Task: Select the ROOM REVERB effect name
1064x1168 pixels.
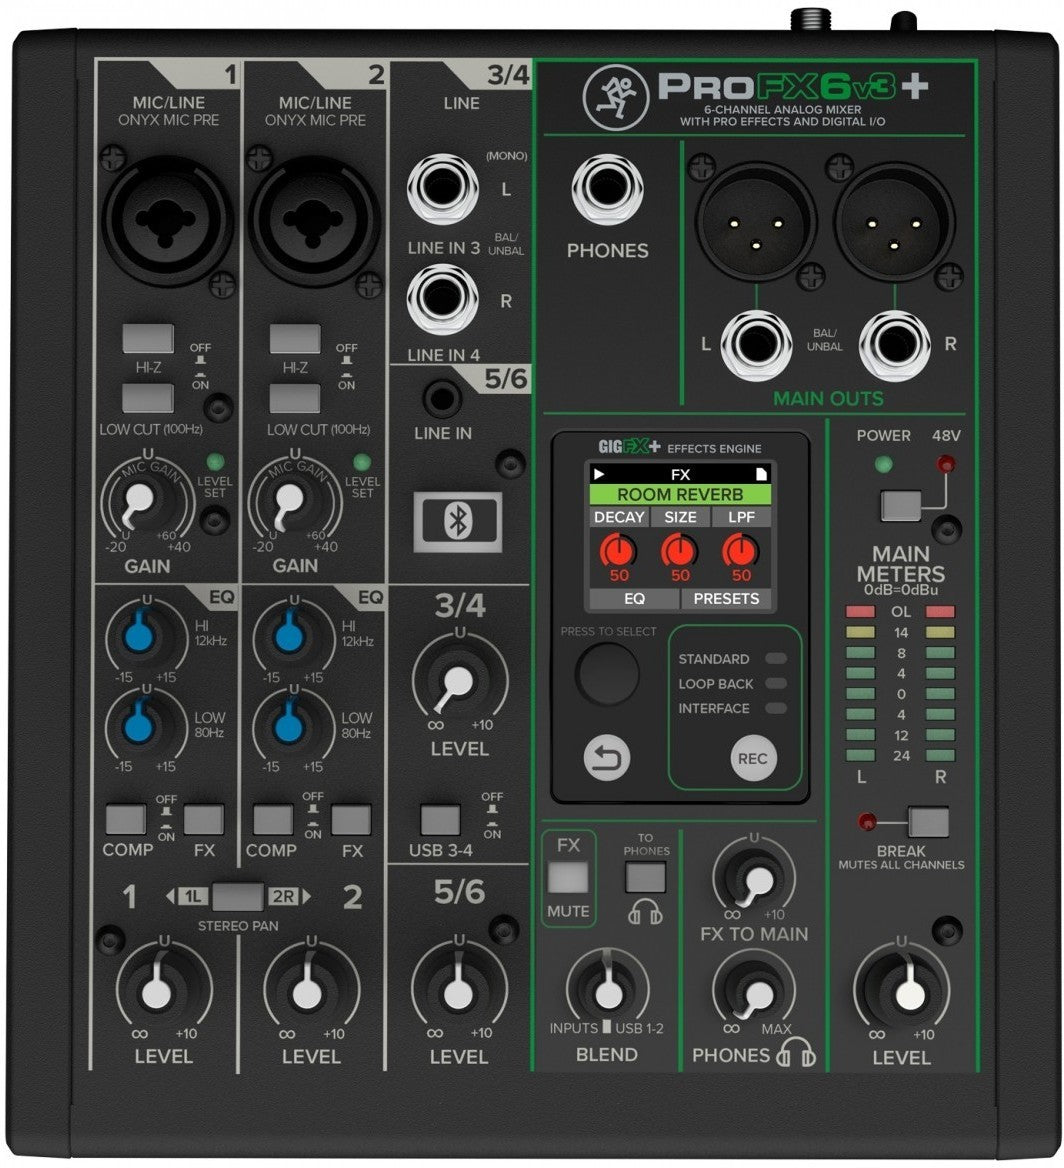Action: (680, 495)
